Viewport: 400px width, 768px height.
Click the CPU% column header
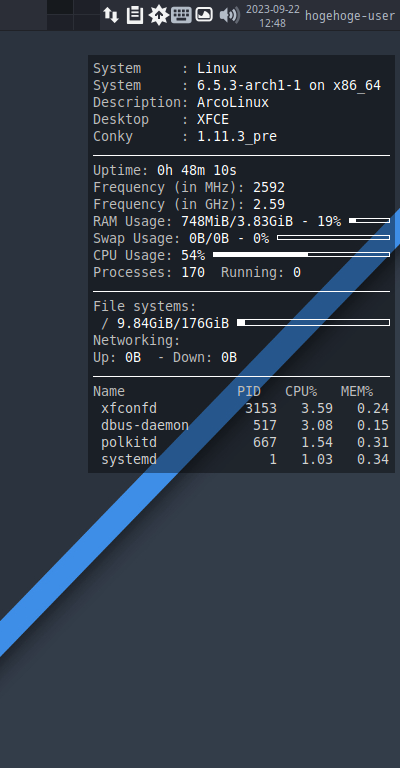301,391
